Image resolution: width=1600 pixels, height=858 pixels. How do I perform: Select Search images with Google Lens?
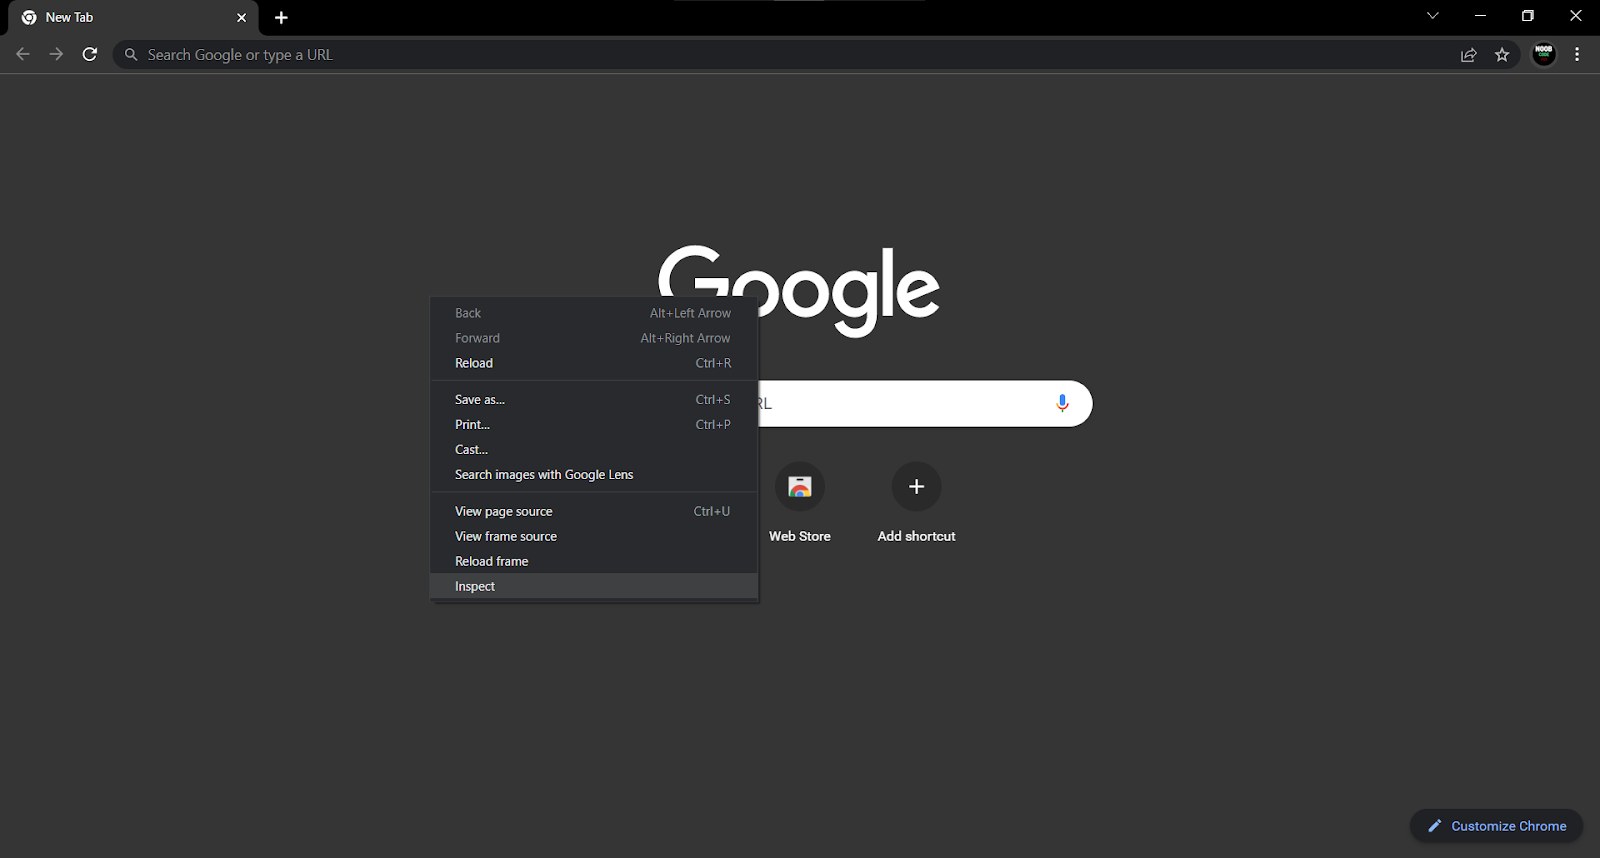click(594, 474)
